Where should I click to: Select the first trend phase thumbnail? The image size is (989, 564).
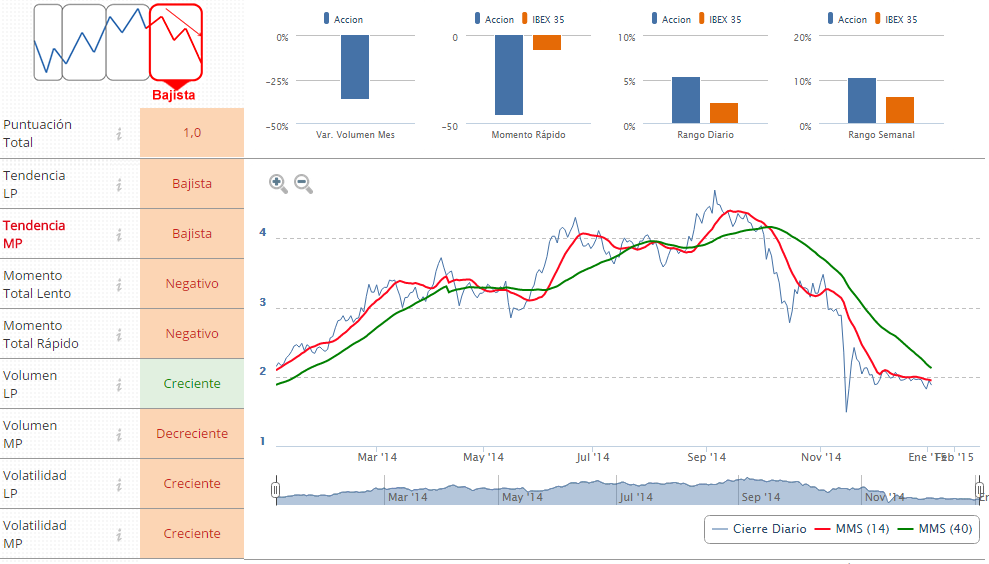click(48, 42)
